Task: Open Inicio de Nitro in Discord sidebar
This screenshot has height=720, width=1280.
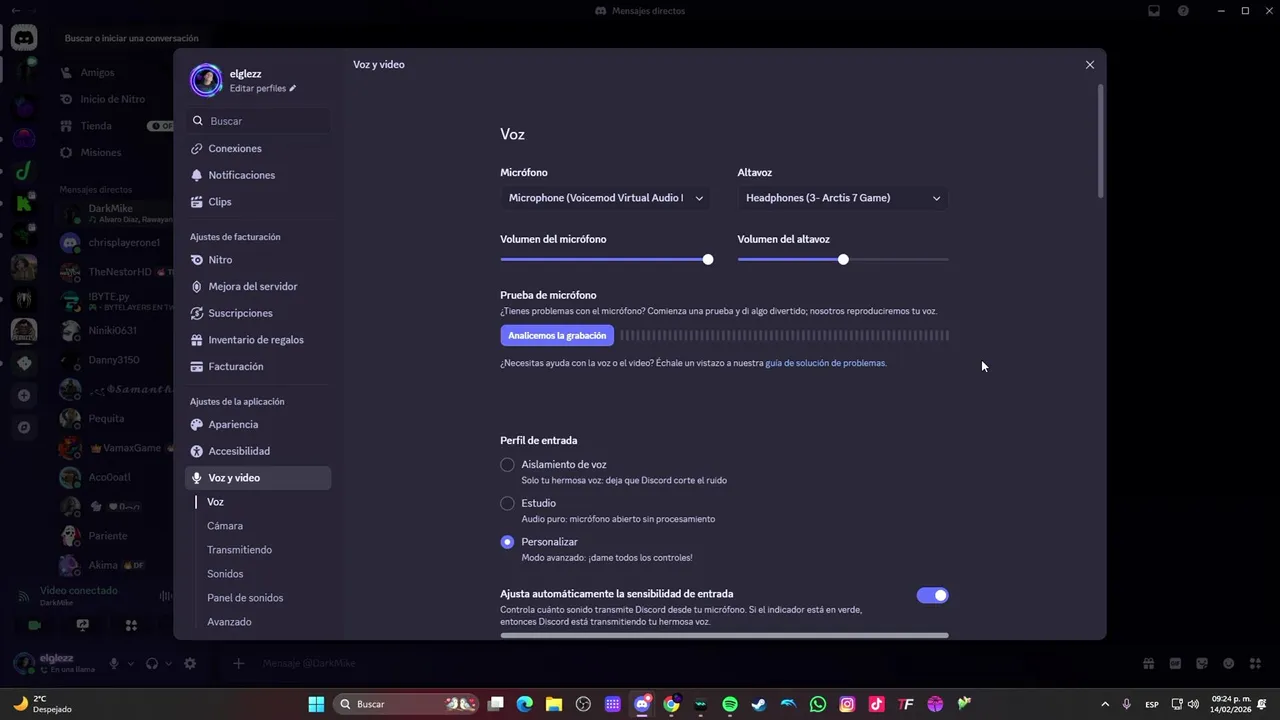Action: [x=112, y=99]
